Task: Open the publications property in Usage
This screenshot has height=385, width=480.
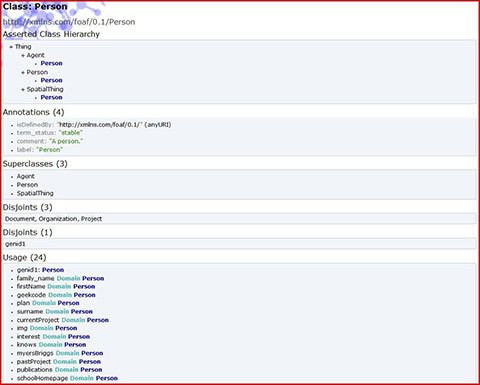Action: click(x=34, y=370)
